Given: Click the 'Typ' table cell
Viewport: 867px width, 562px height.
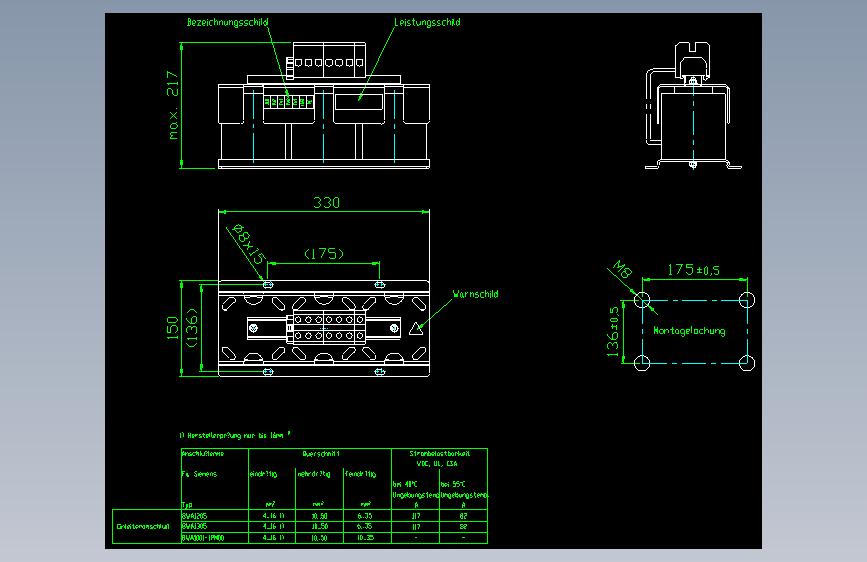Looking at the screenshot, I should 187,505.
